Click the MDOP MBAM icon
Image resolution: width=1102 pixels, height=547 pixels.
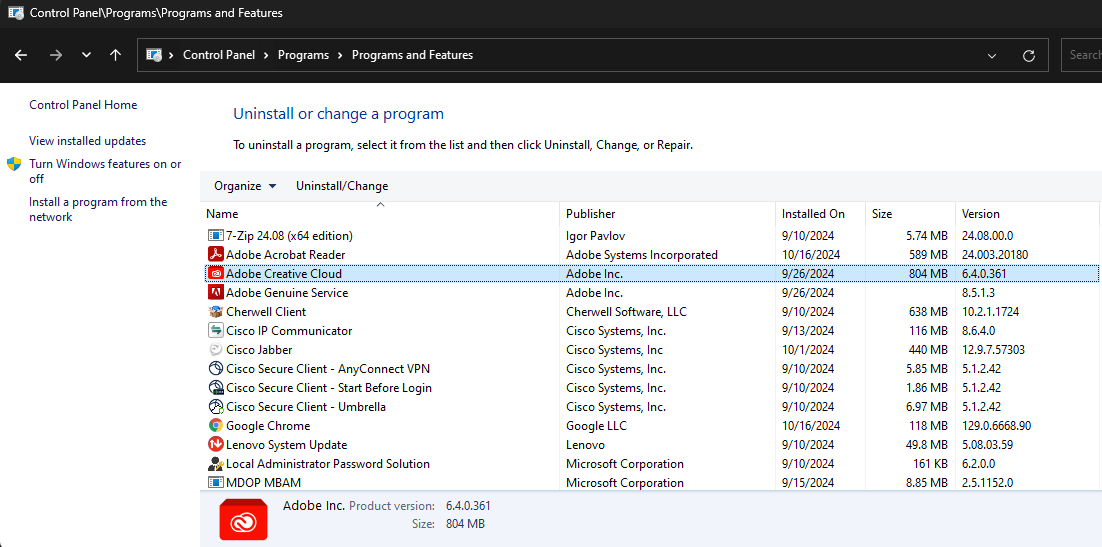(x=215, y=482)
